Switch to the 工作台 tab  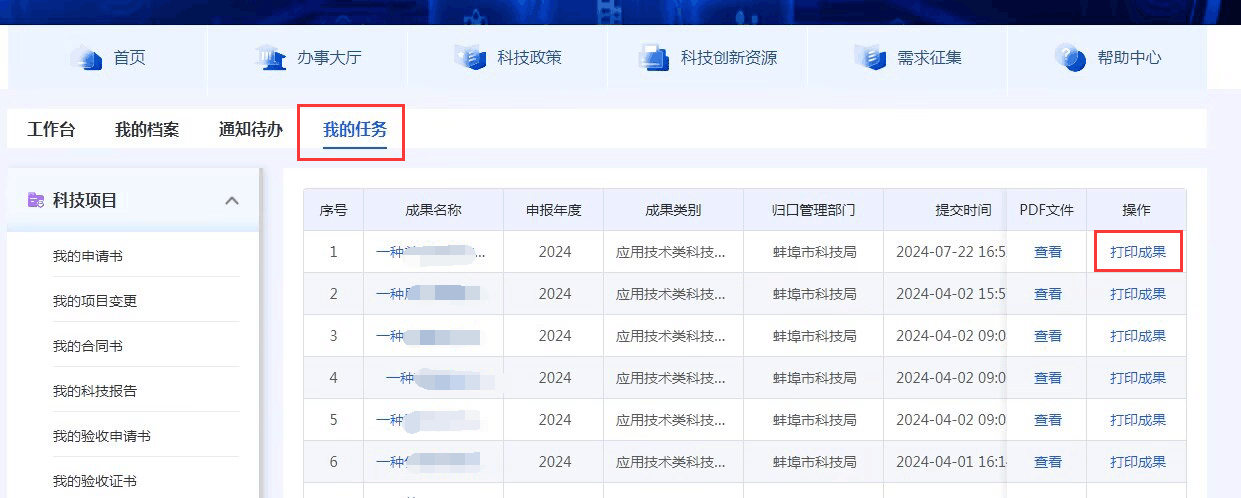[x=51, y=129]
